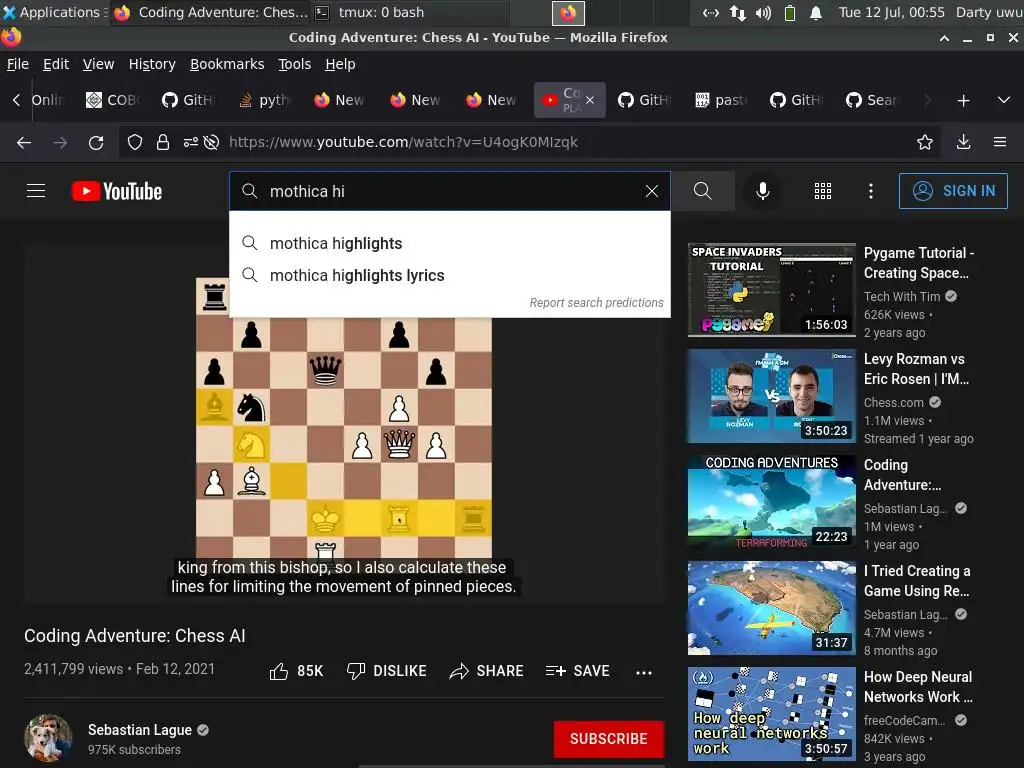The image size is (1024, 768).
Task: Open the Sebastian Lague channel avatar
Action: [48, 739]
